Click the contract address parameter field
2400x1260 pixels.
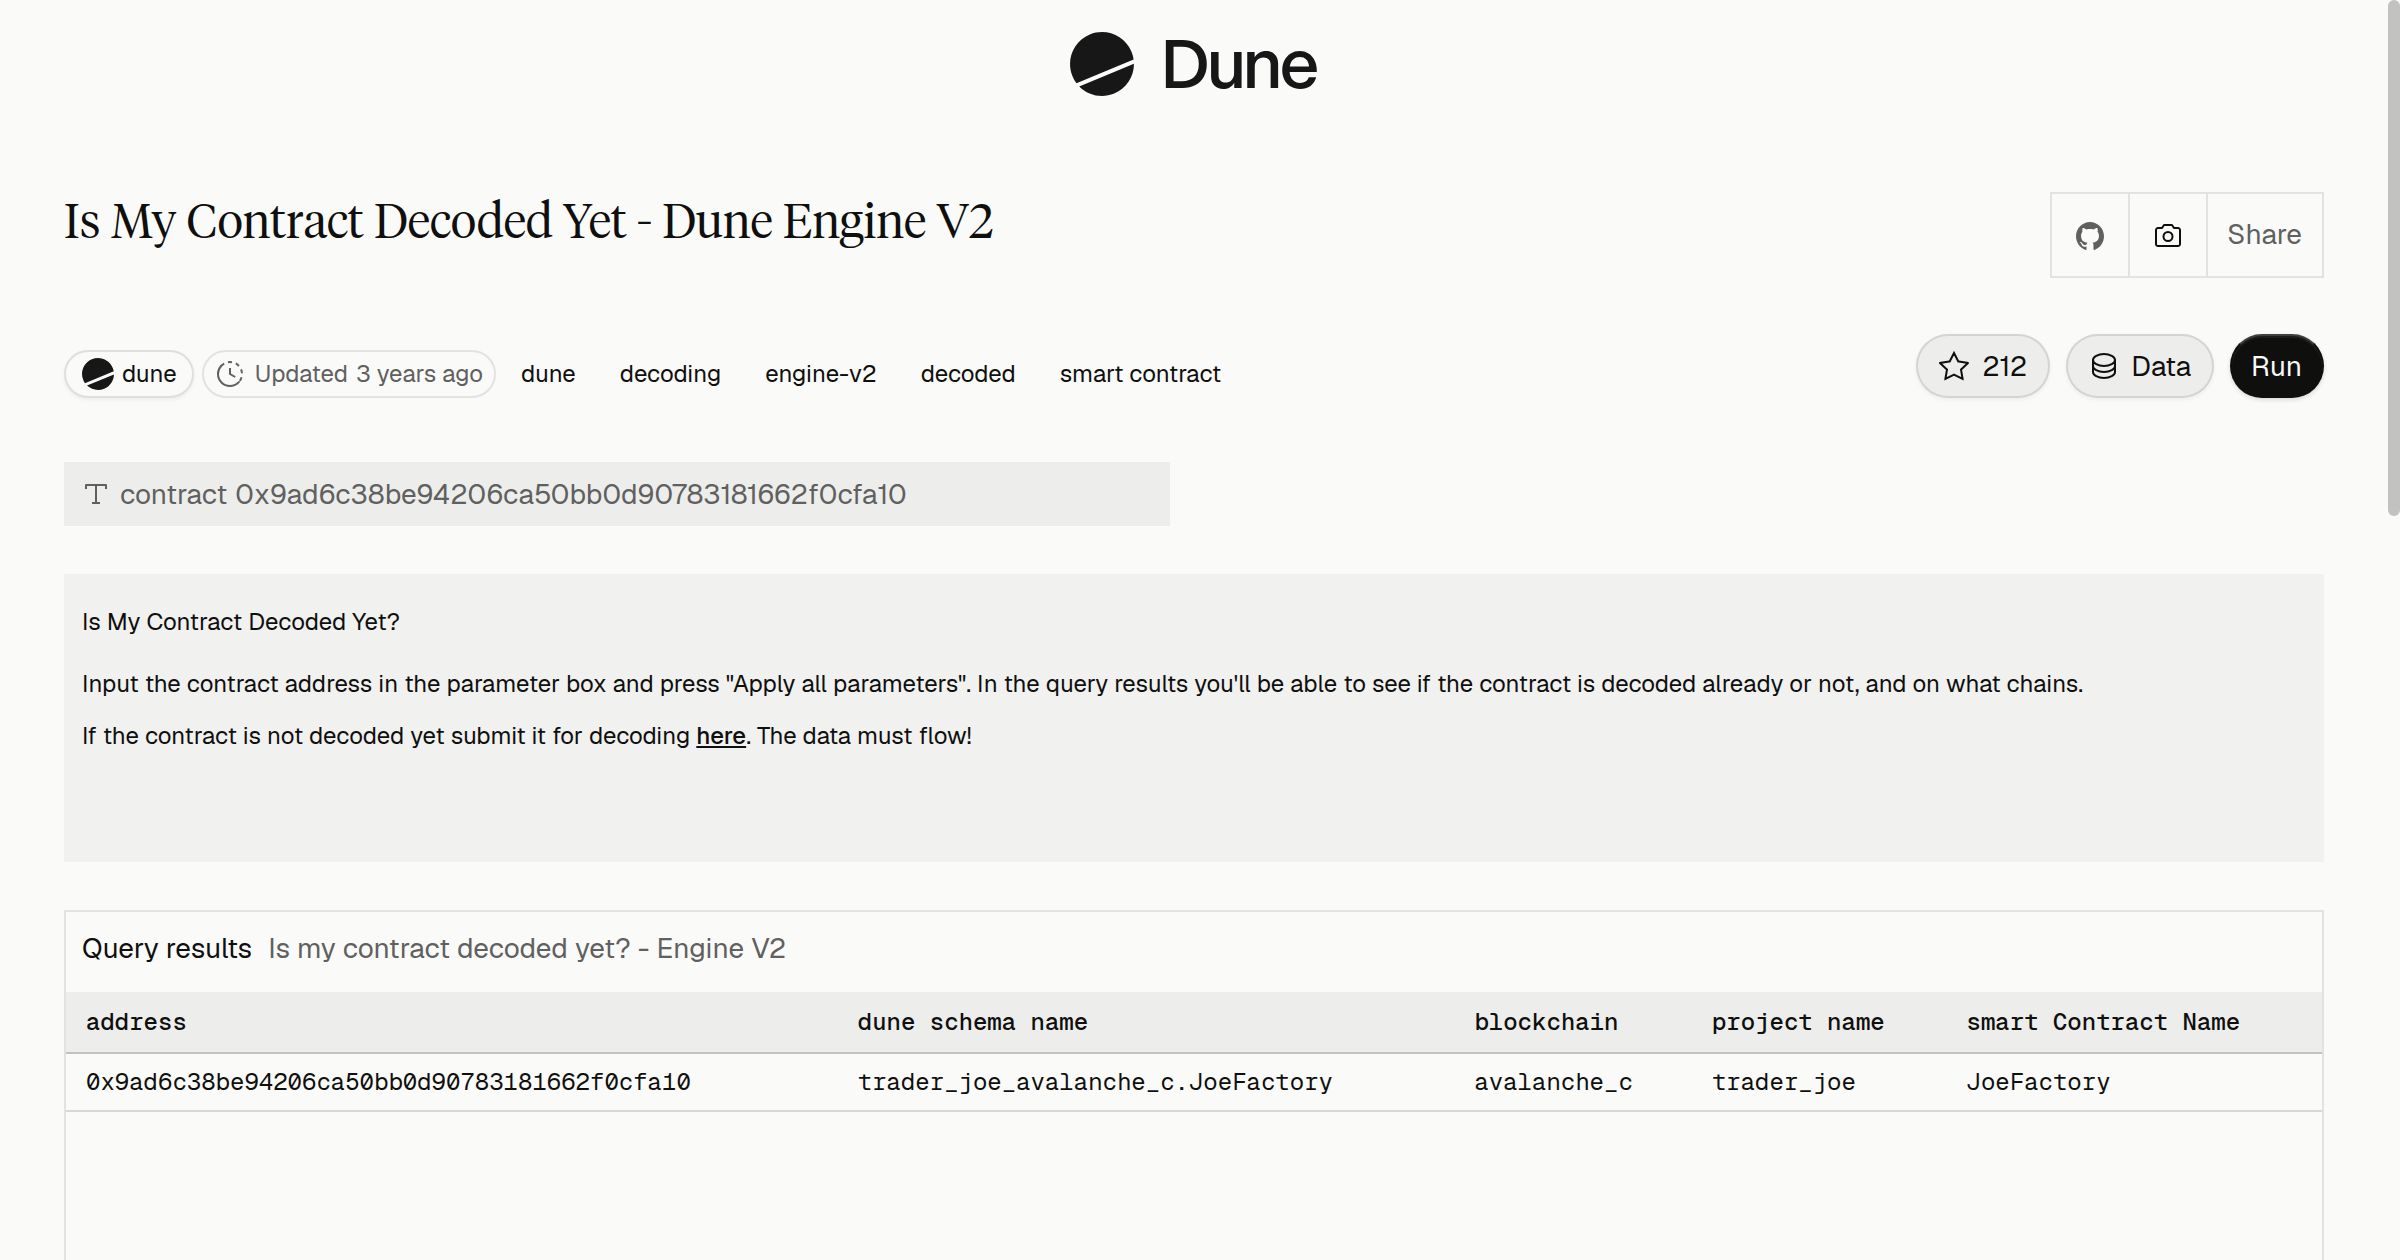tap(617, 494)
